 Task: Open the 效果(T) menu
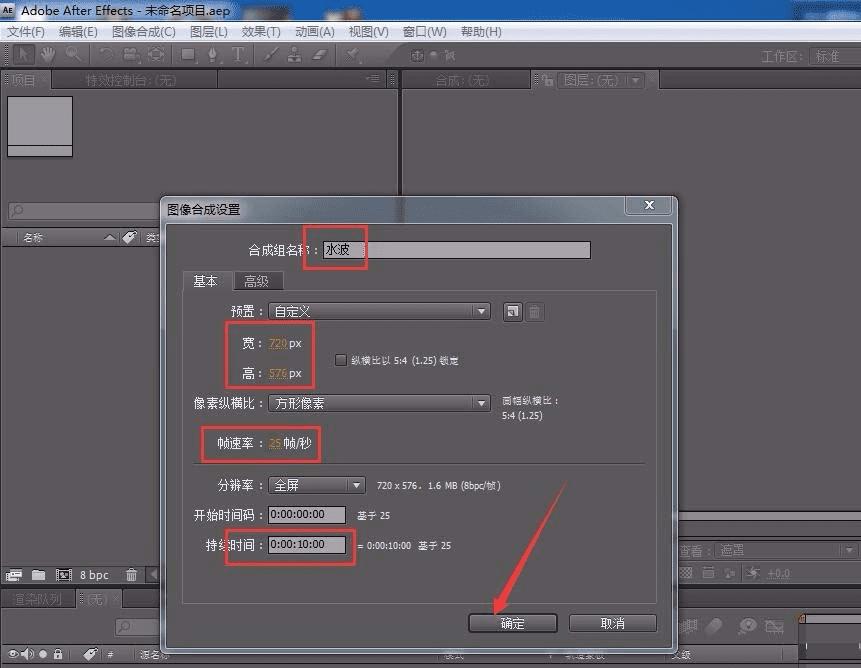coord(261,32)
